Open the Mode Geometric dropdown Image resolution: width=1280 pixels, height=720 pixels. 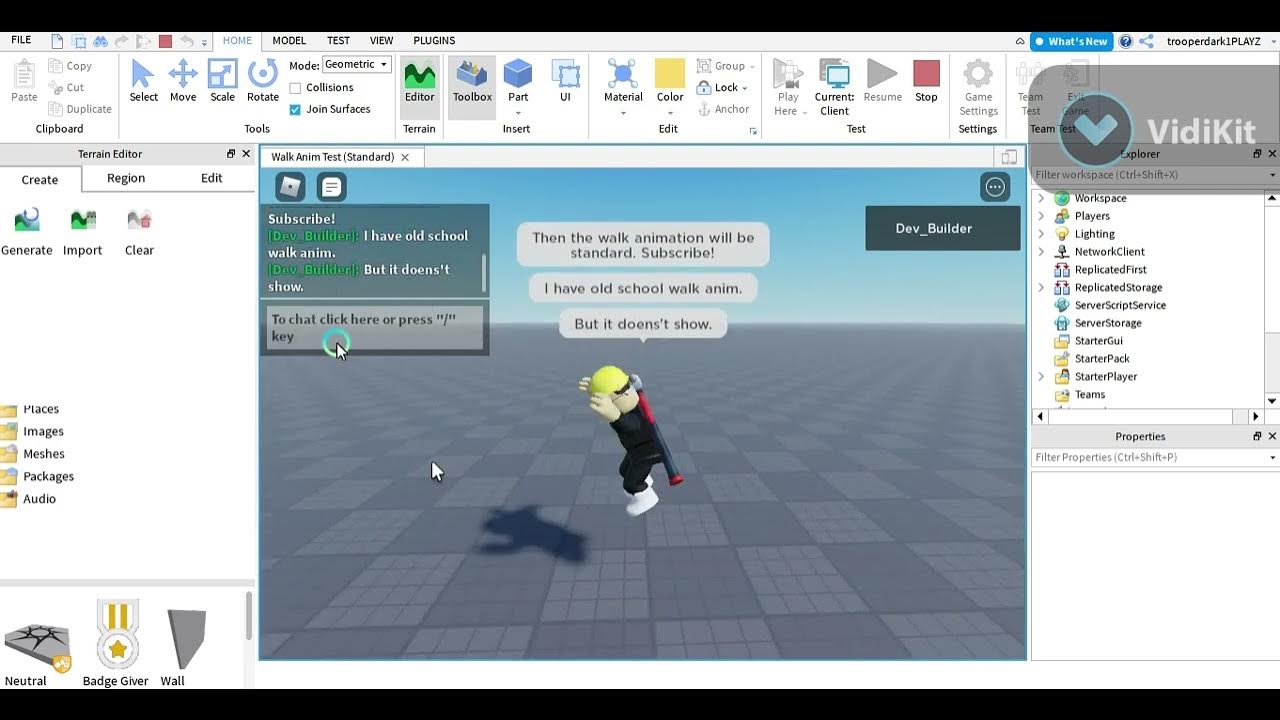(x=357, y=65)
